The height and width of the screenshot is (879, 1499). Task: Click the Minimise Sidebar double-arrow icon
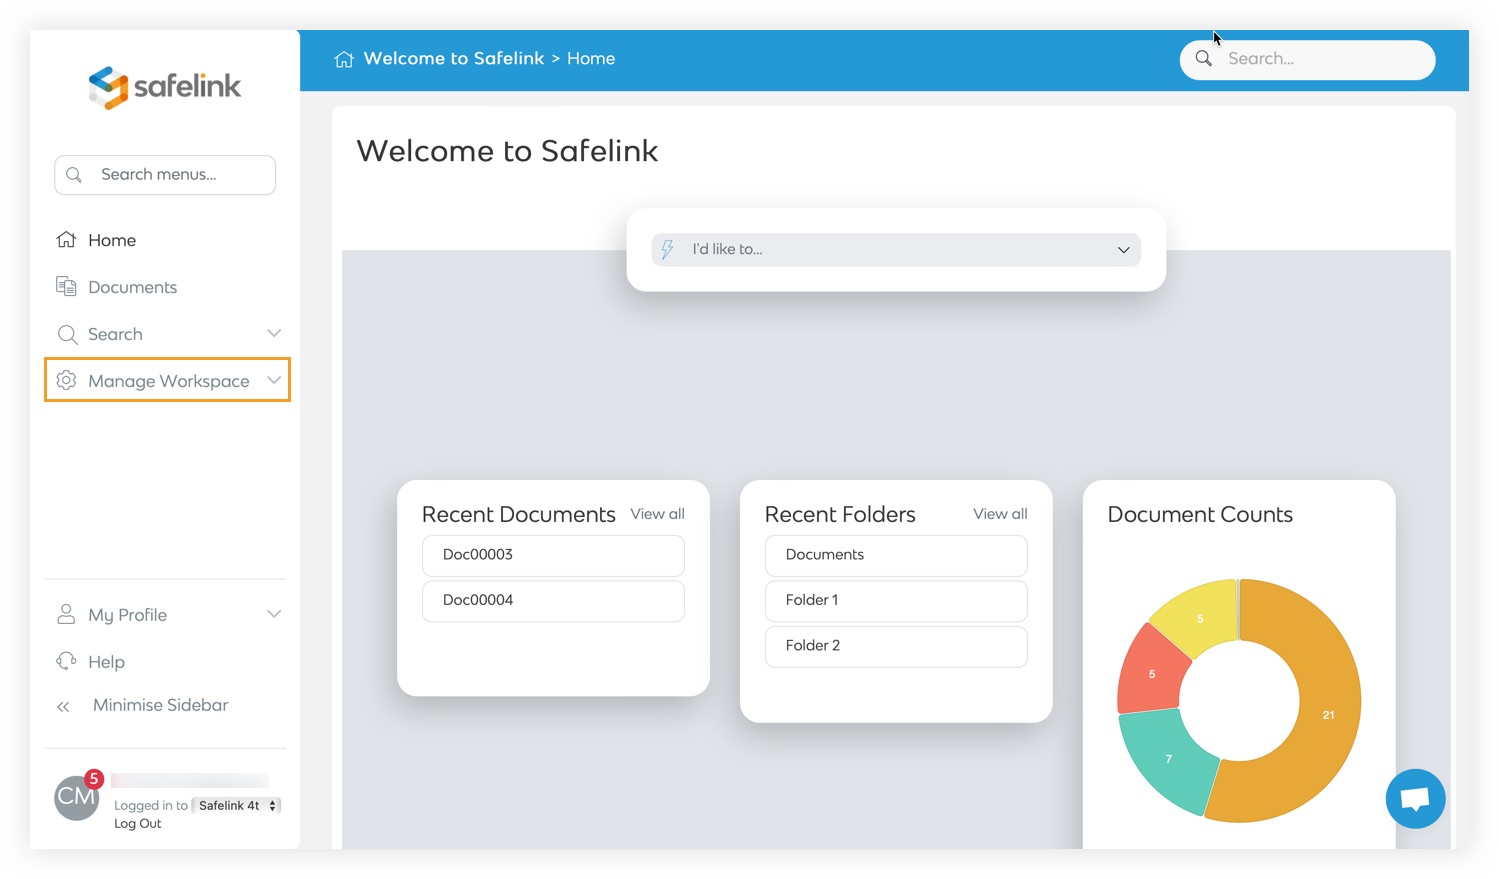coord(63,706)
